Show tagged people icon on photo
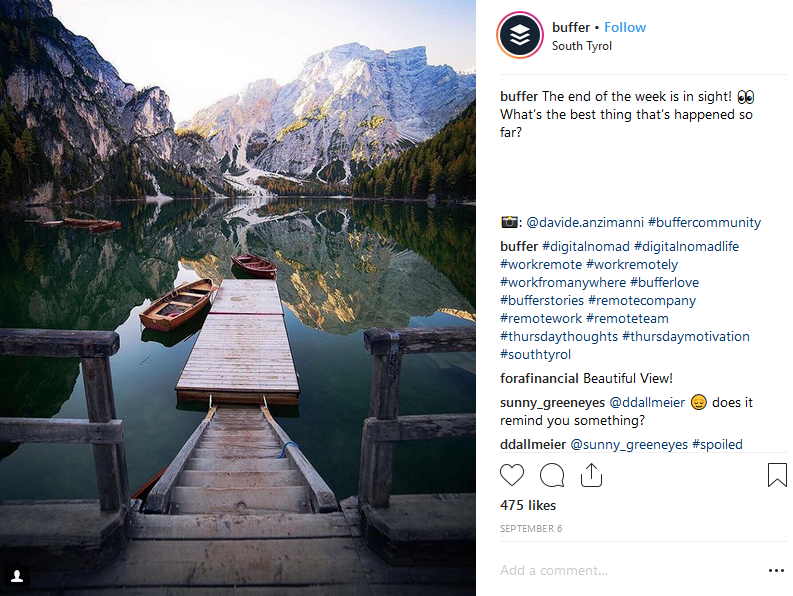 pyautogui.click(x=17, y=577)
